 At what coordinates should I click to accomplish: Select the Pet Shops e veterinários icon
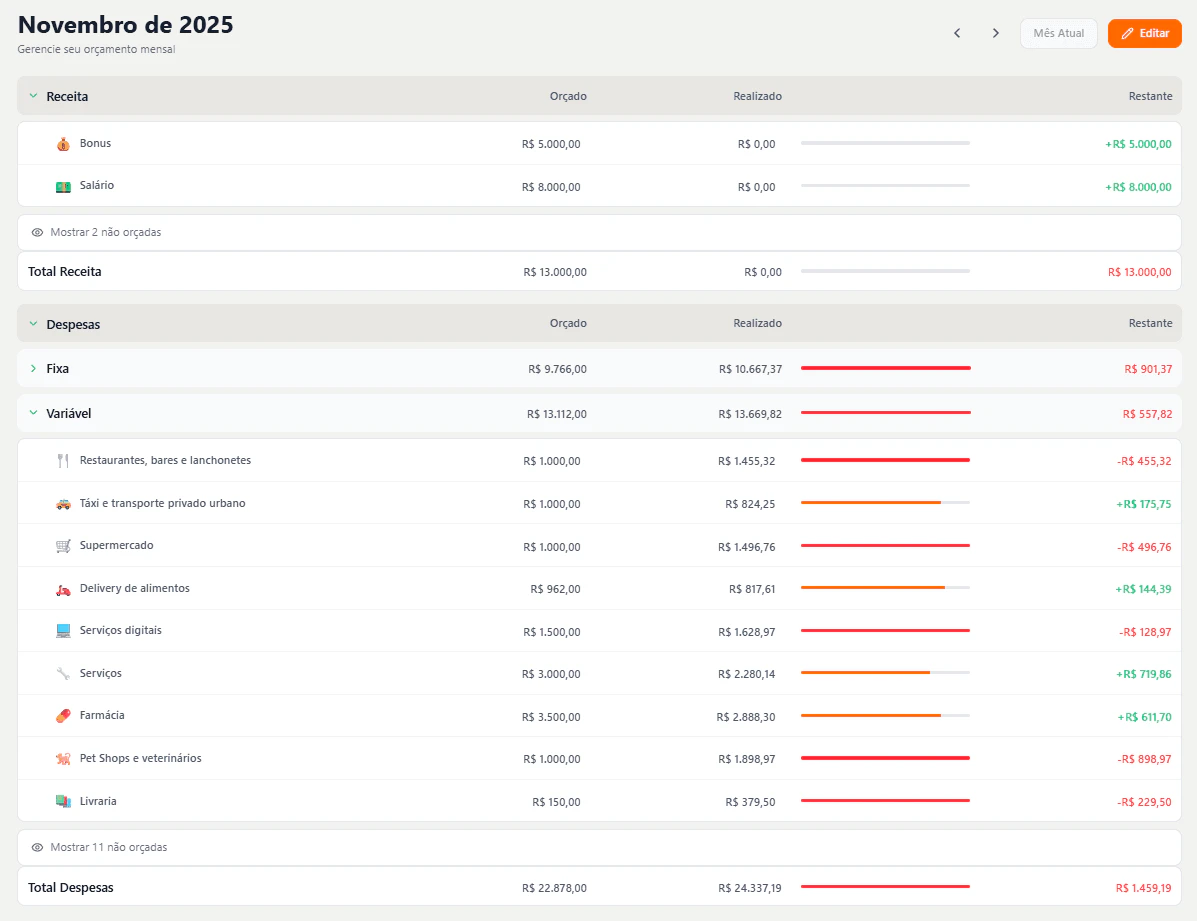61,759
